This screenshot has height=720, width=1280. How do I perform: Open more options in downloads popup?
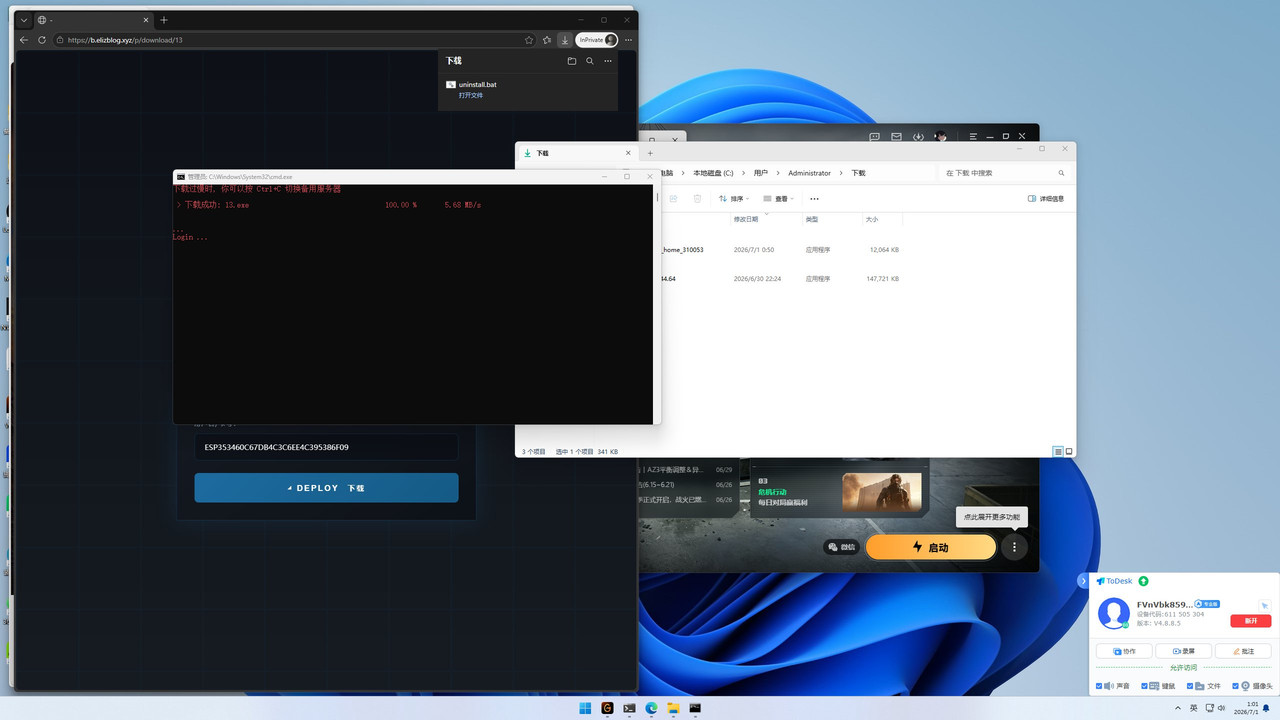click(x=608, y=61)
